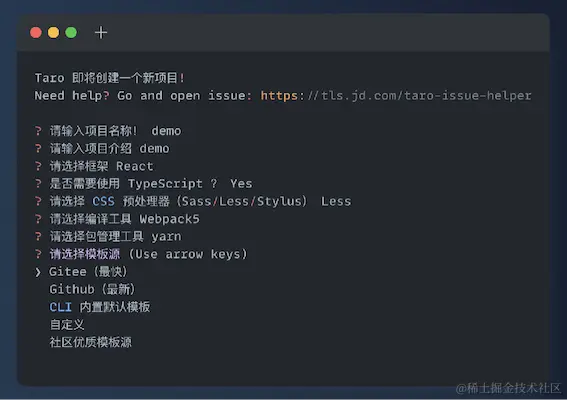
Task: Select the Gitee (最快) template source
Action: [x=88, y=272]
